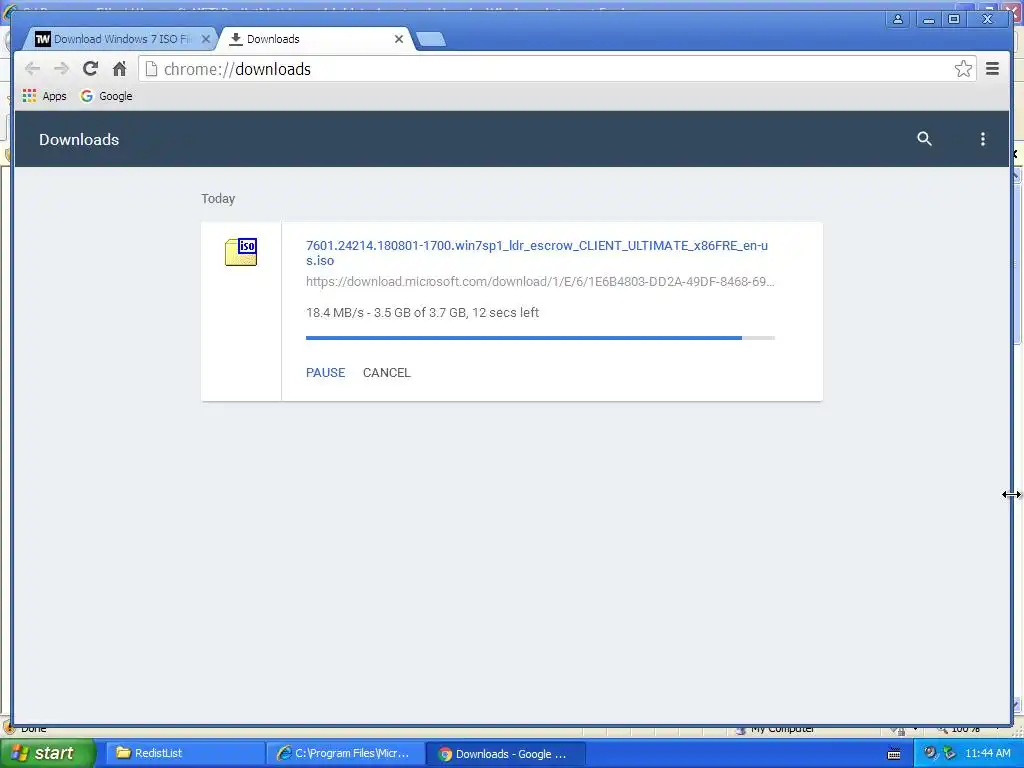This screenshot has width=1024, height=768.
Task: Select Downloads - Google Chrome taskbar button
Action: (x=505, y=753)
